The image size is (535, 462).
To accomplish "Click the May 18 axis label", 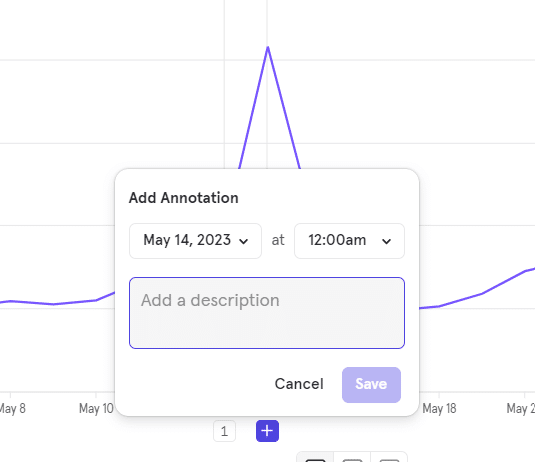I will (439, 408).
